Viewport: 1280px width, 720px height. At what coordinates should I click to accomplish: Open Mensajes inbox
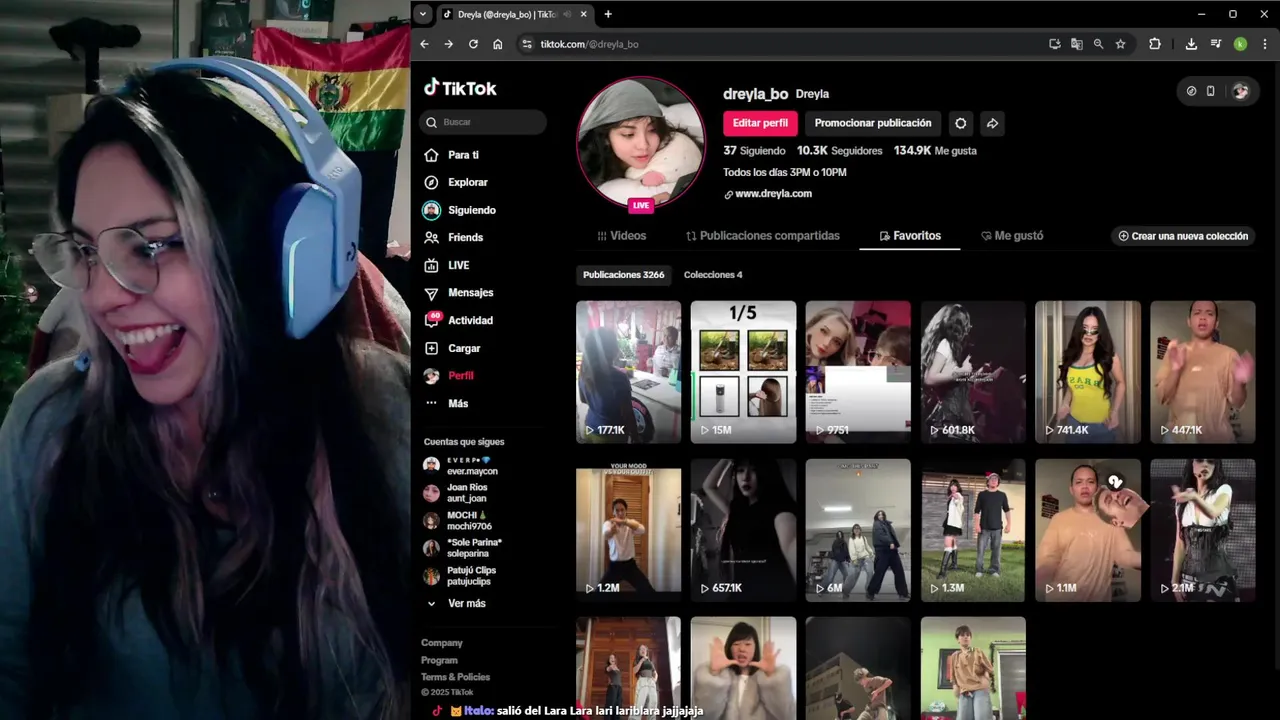[x=459, y=293]
